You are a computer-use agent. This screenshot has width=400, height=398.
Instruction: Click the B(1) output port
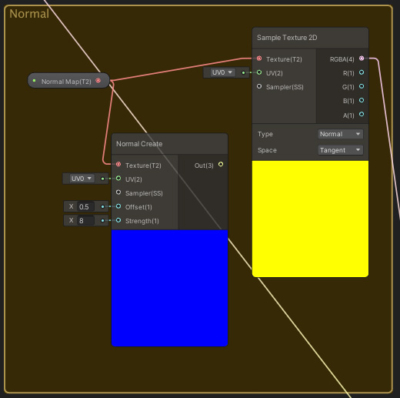coord(361,100)
